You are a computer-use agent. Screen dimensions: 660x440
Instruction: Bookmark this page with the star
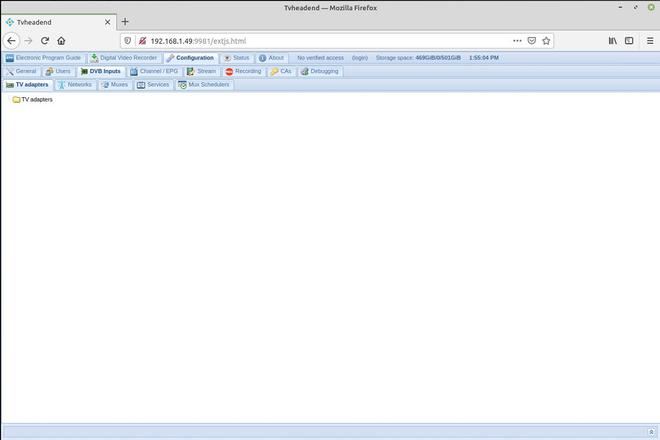546,41
